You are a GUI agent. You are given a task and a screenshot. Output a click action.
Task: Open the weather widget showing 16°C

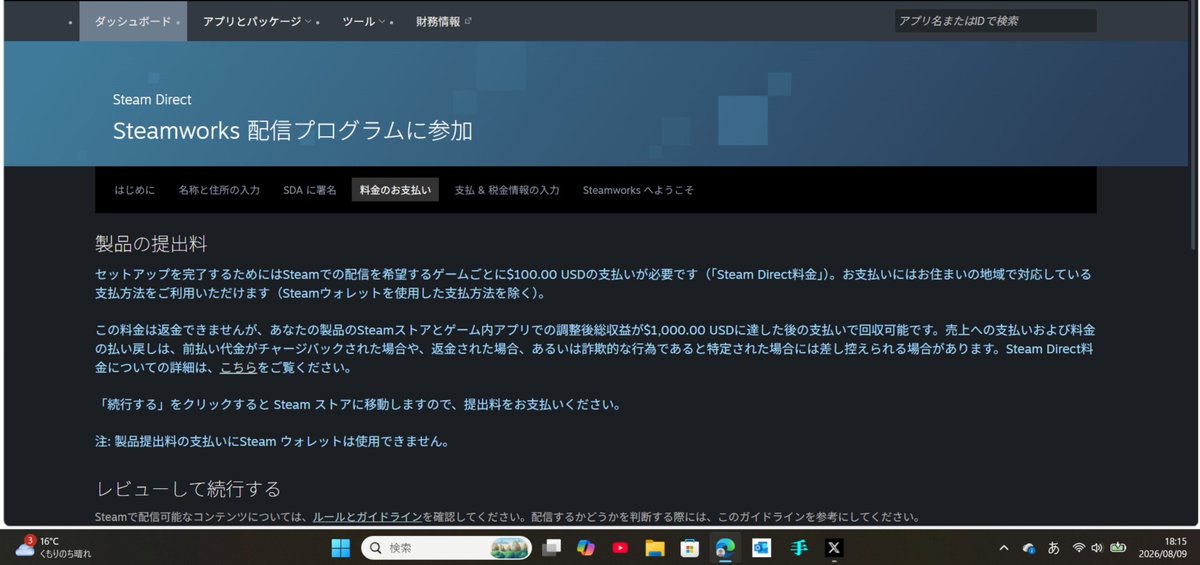(x=53, y=547)
